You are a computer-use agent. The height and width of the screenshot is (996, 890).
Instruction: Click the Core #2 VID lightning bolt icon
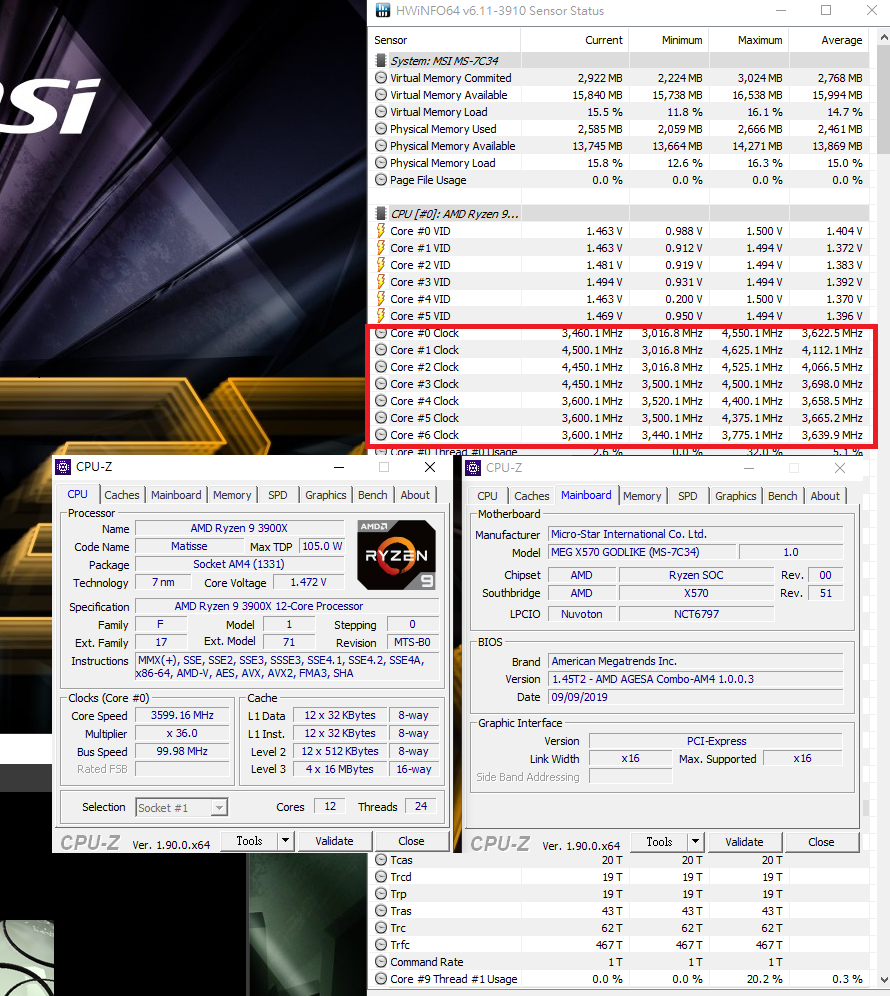pyautogui.click(x=381, y=265)
